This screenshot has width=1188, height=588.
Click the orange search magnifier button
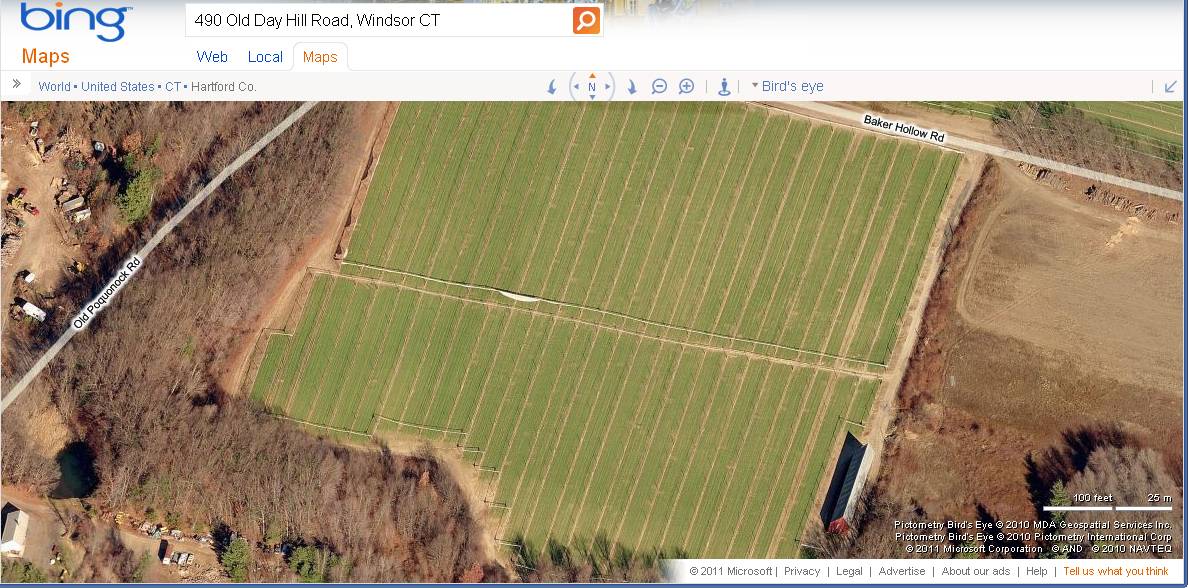(x=586, y=20)
